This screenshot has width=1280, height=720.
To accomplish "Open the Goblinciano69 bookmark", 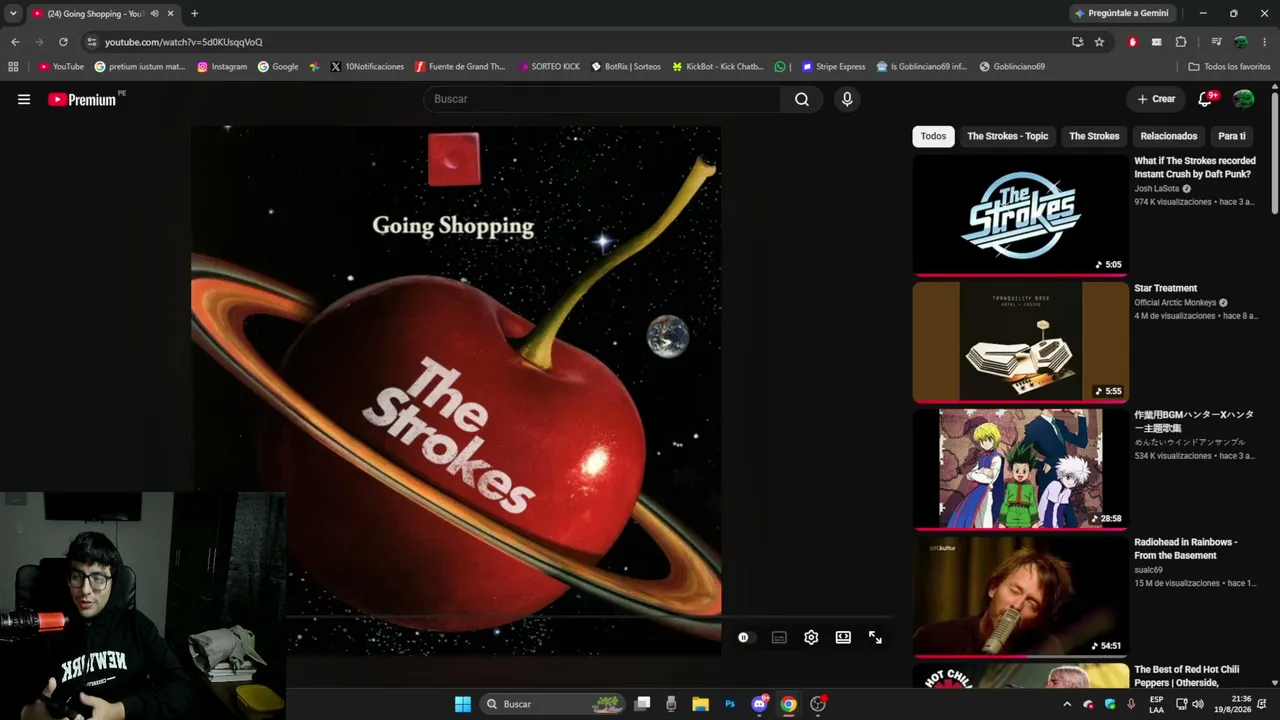I will (1012, 67).
